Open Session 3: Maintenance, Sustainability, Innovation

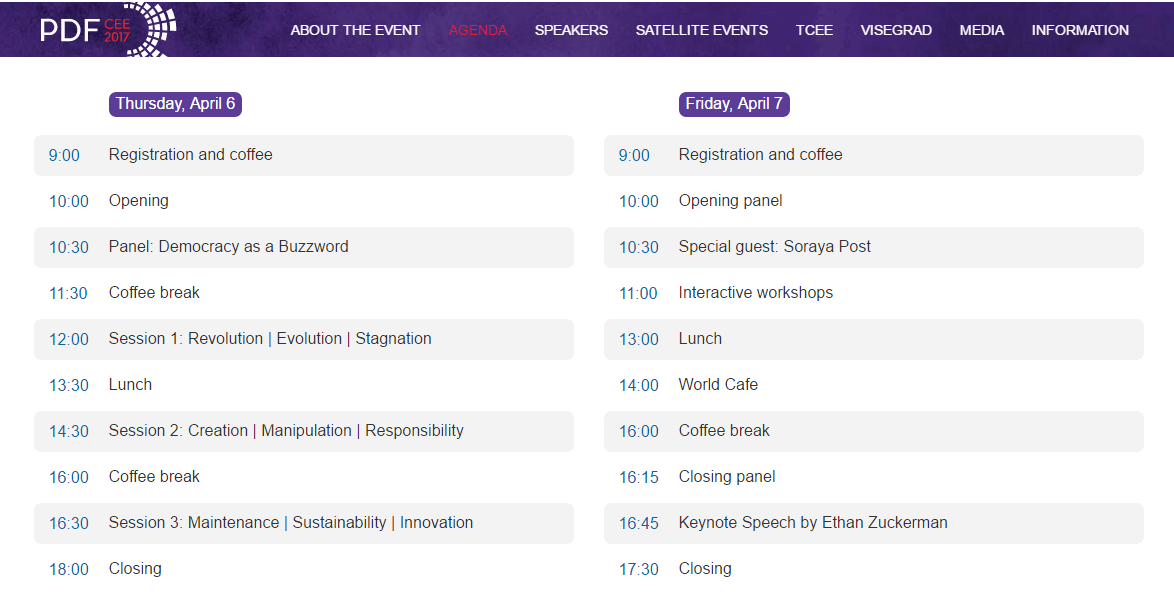[291, 523]
